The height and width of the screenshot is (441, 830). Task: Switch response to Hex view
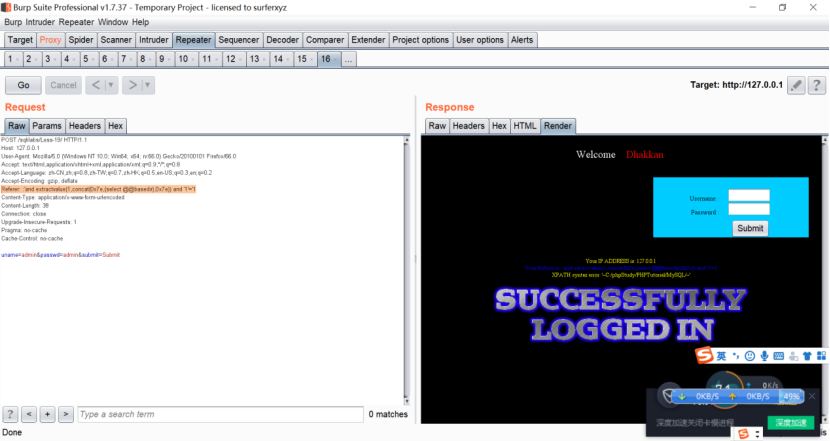coord(499,126)
